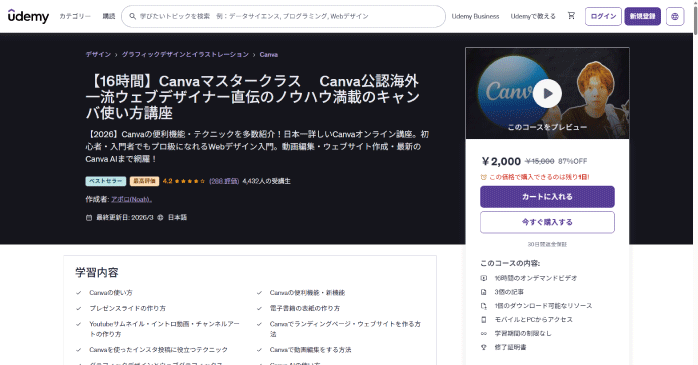698x365 pixels.
Task: Go to デザイン breadcrumb
Action: [98, 54]
